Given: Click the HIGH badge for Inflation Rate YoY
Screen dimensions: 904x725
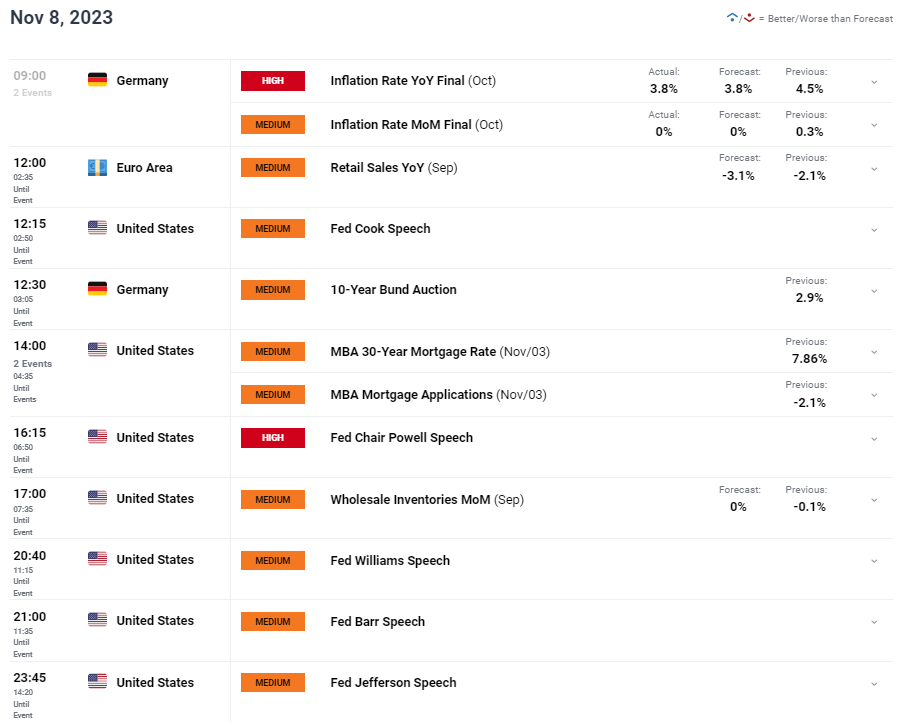Looking at the screenshot, I should click(272, 81).
